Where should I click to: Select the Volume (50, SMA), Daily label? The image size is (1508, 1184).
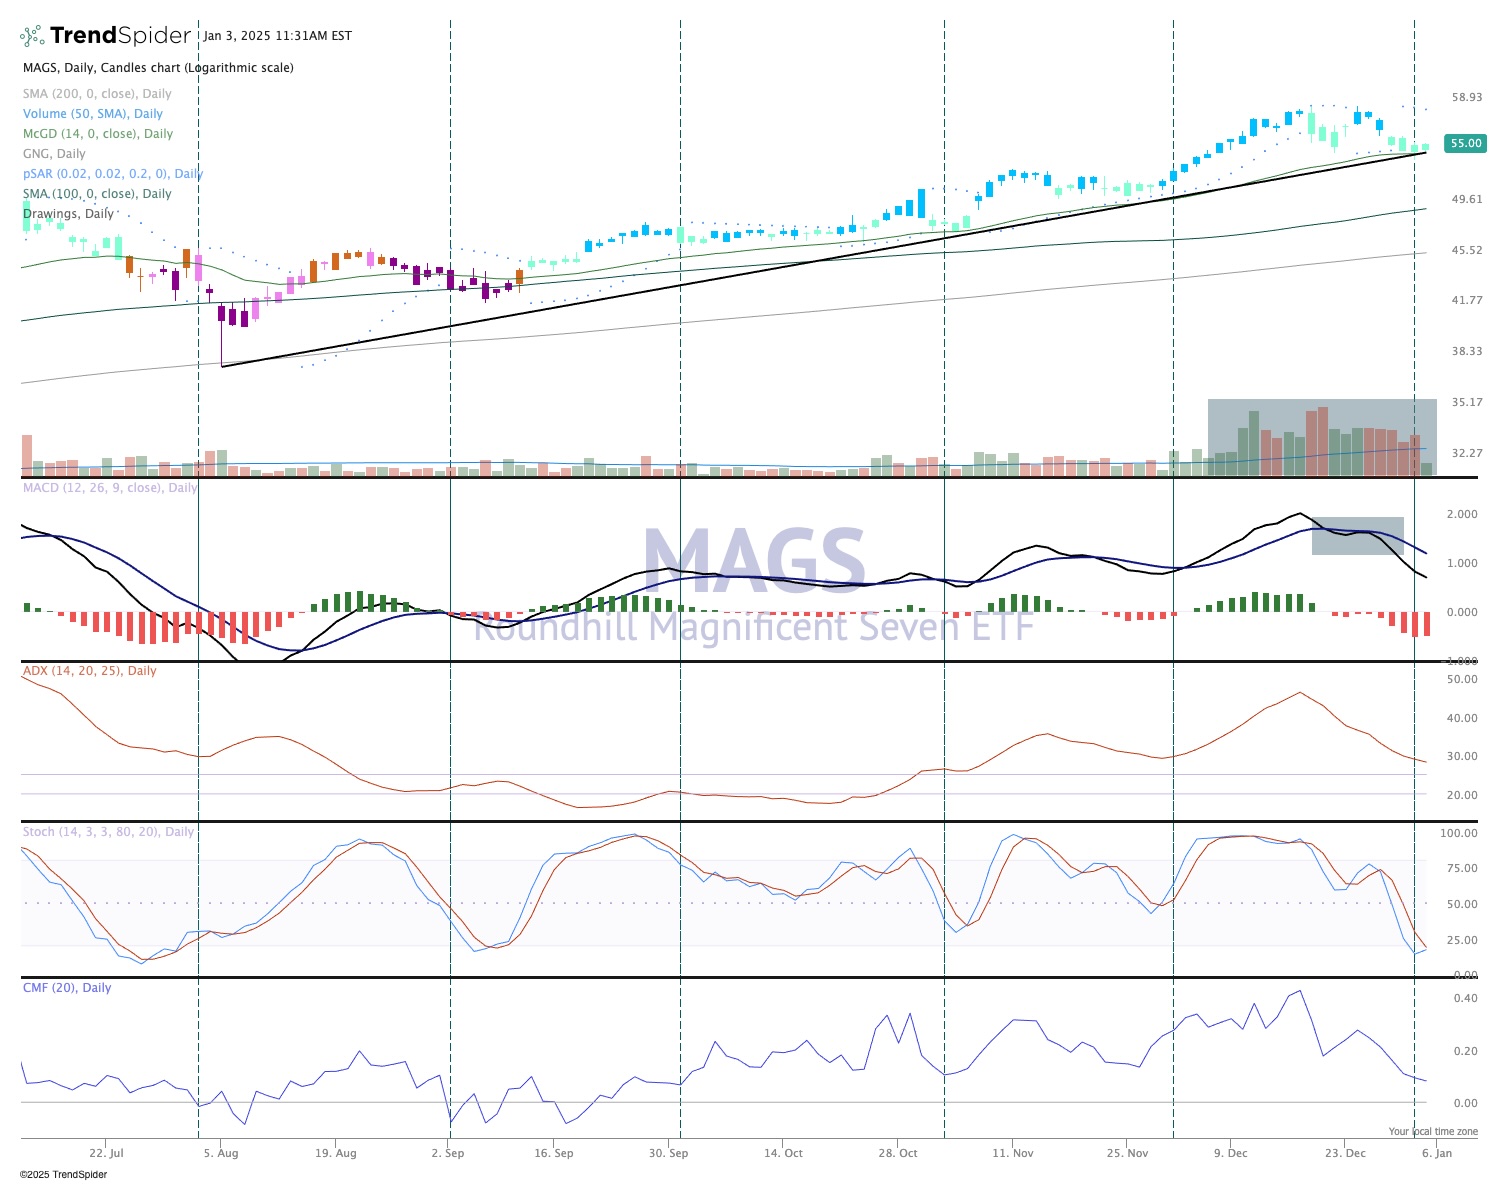pos(93,114)
